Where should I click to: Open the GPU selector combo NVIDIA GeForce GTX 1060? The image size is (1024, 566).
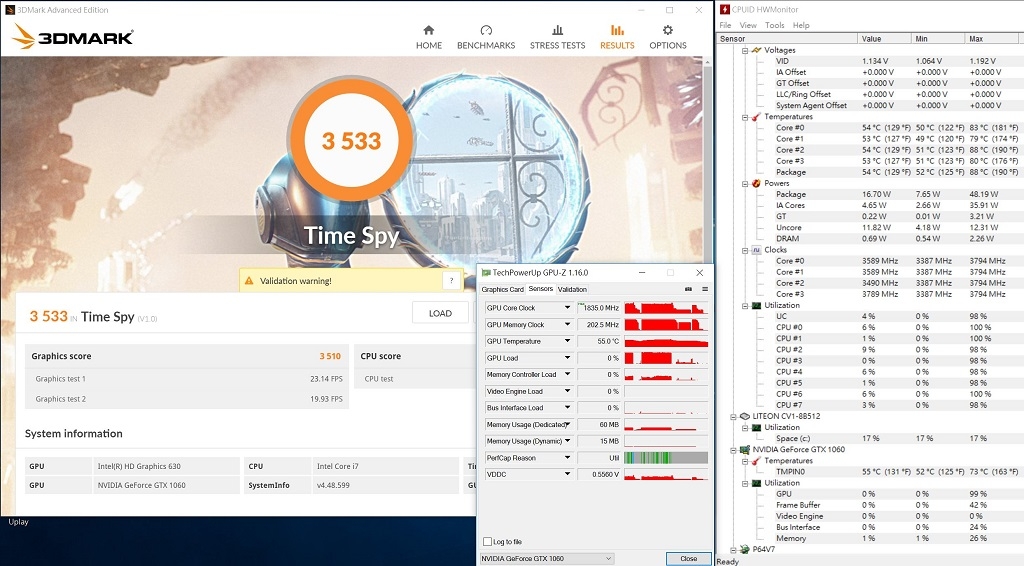[x=547, y=558]
